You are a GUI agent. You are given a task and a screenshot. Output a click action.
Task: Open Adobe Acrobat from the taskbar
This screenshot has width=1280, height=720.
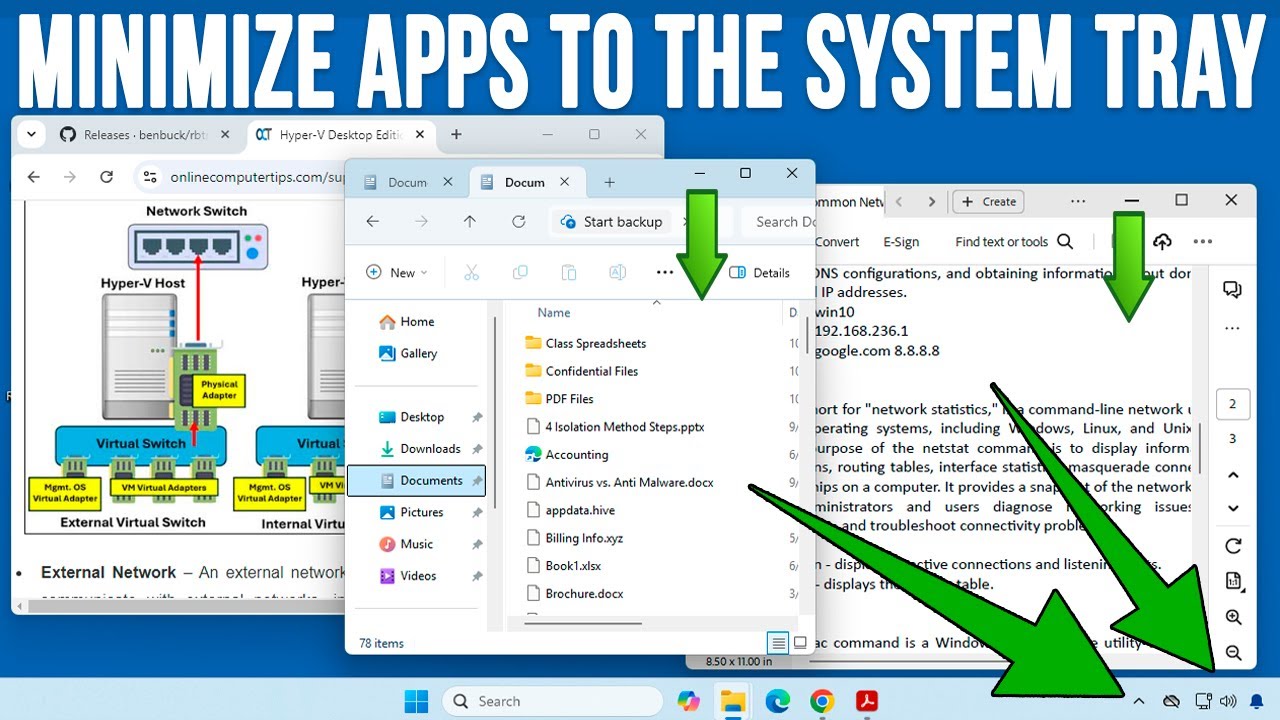tap(866, 701)
